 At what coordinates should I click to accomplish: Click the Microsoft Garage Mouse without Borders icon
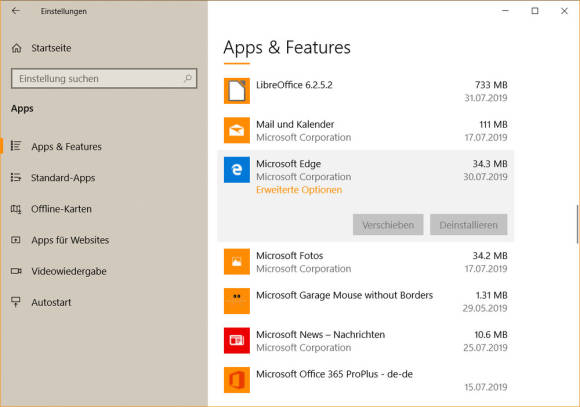pyautogui.click(x=237, y=301)
